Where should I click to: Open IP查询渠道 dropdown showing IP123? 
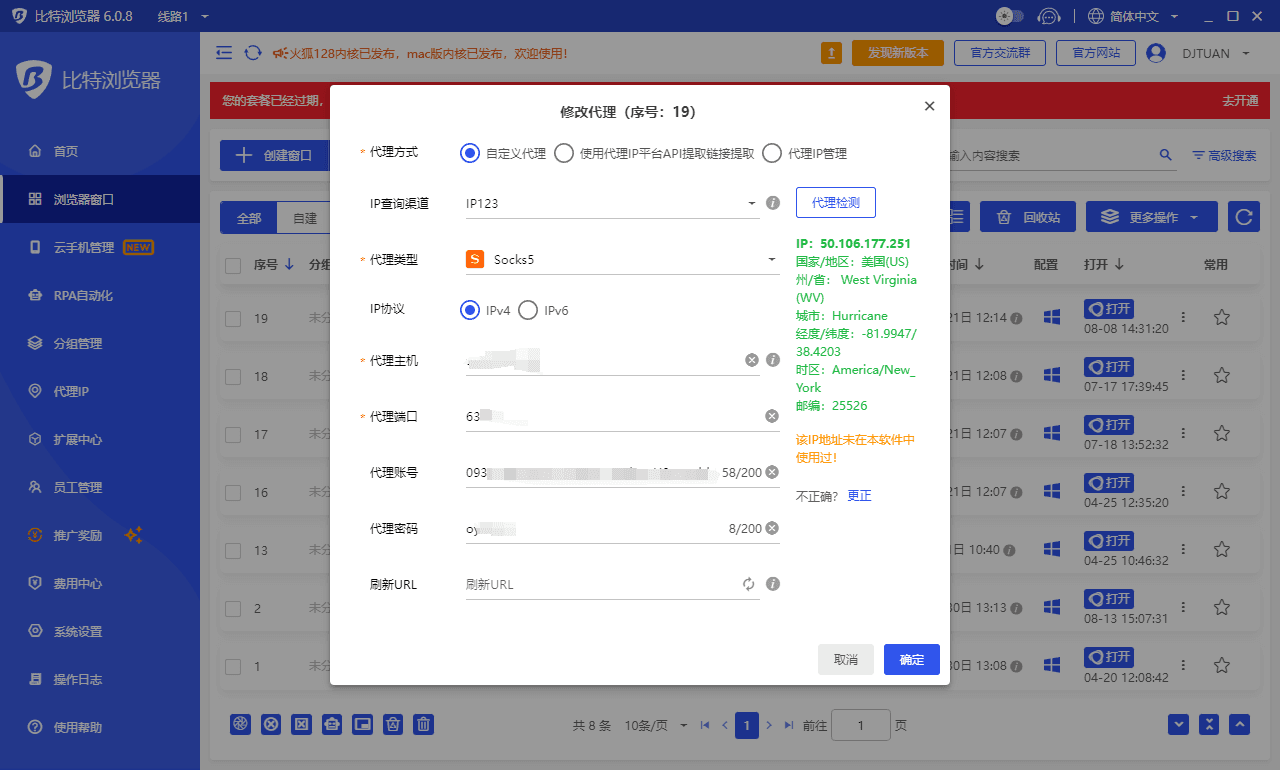pyautogui.click(x=612, y=203)
